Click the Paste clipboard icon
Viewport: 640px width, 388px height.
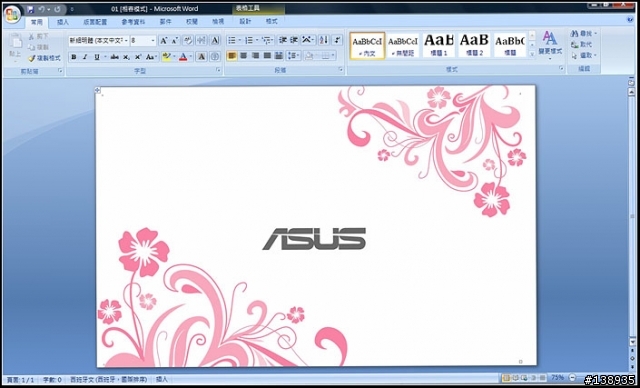pyautogui.click(x=16, y=41)
